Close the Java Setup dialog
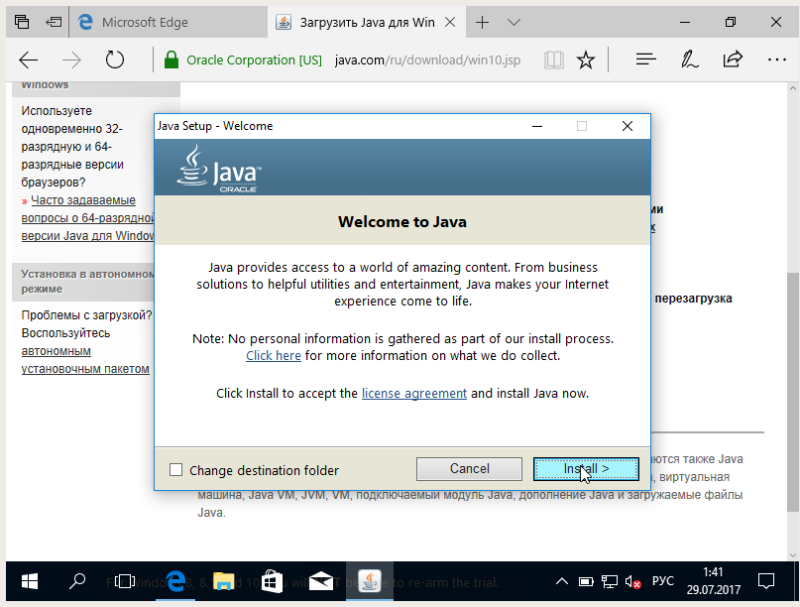Image resolution: width=800 pixels, height=607 pixels. 628,126
